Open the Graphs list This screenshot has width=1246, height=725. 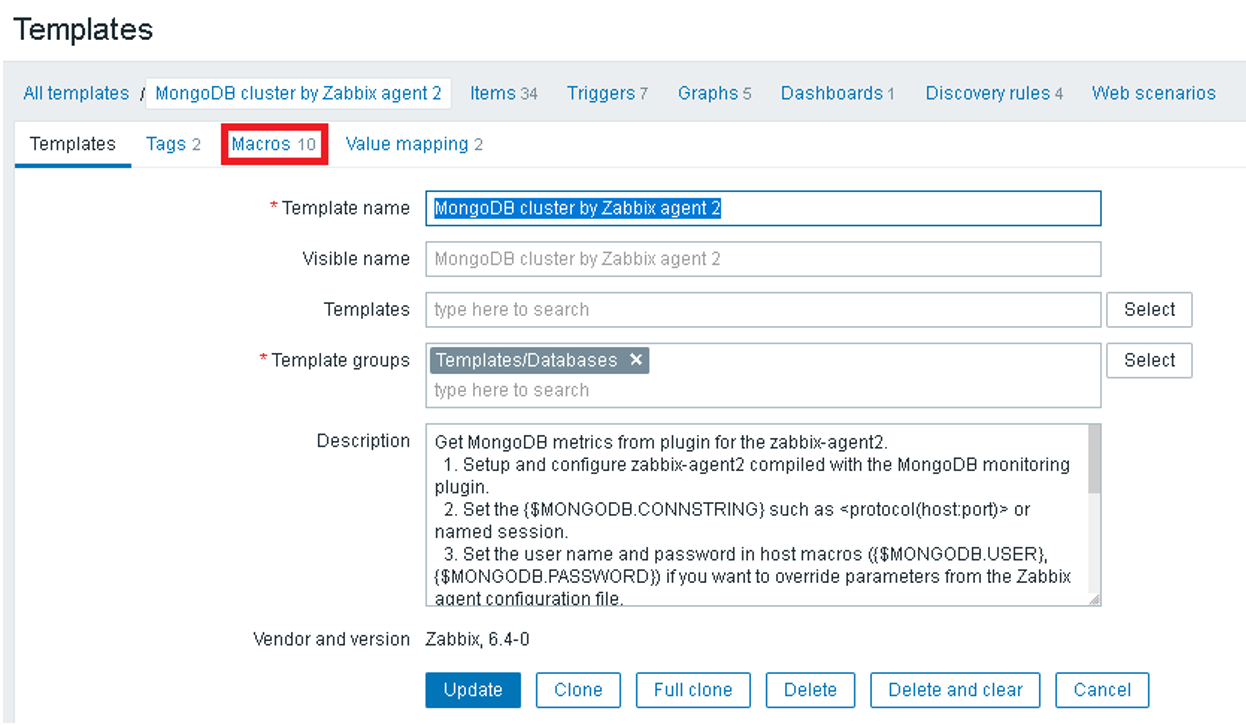tap(714, 93)
